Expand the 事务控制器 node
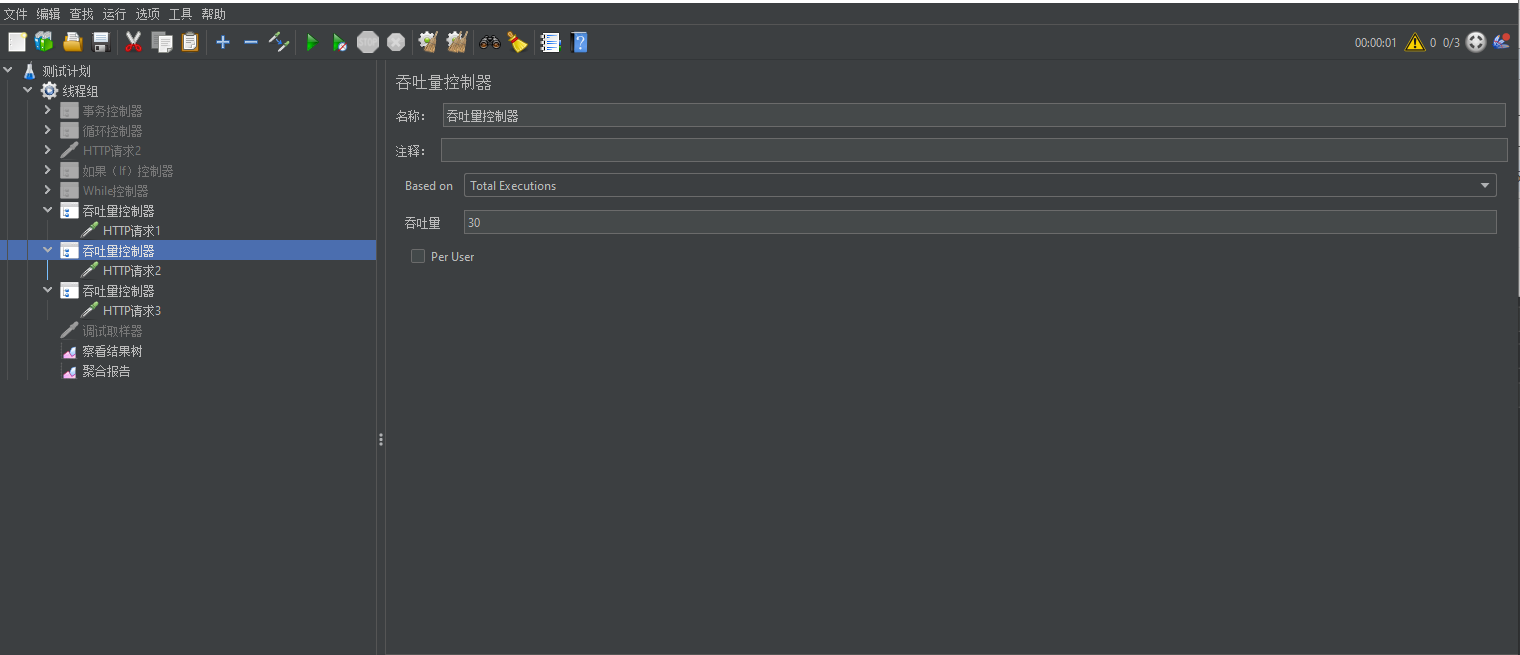 (47, 110)
